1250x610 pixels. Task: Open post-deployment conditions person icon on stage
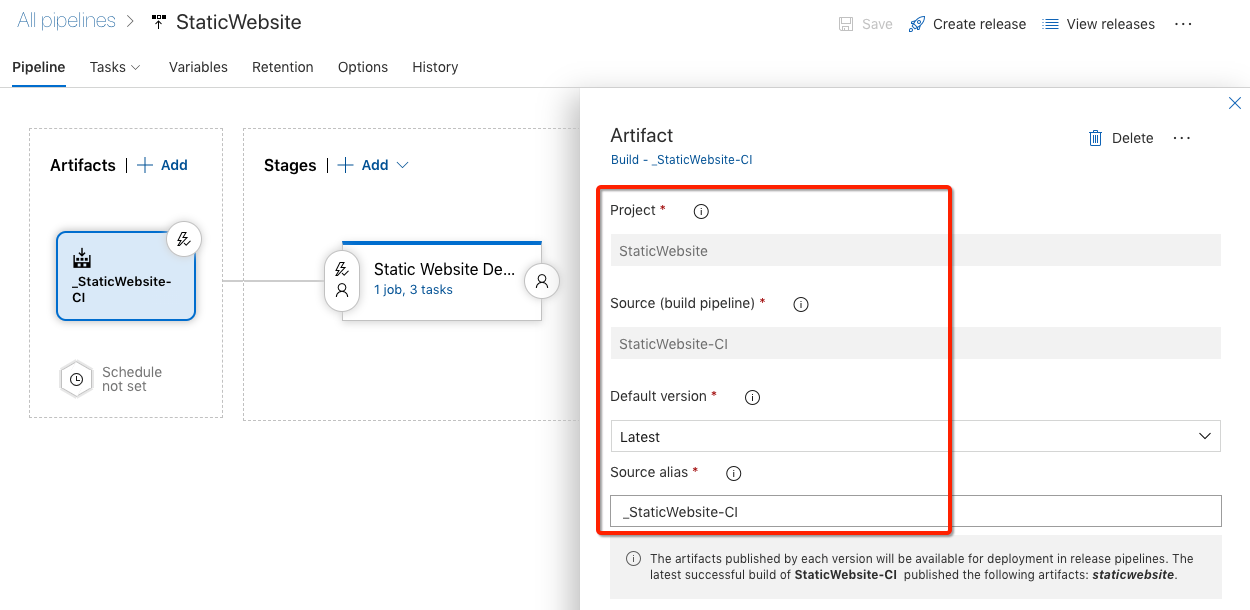(542, 281)
